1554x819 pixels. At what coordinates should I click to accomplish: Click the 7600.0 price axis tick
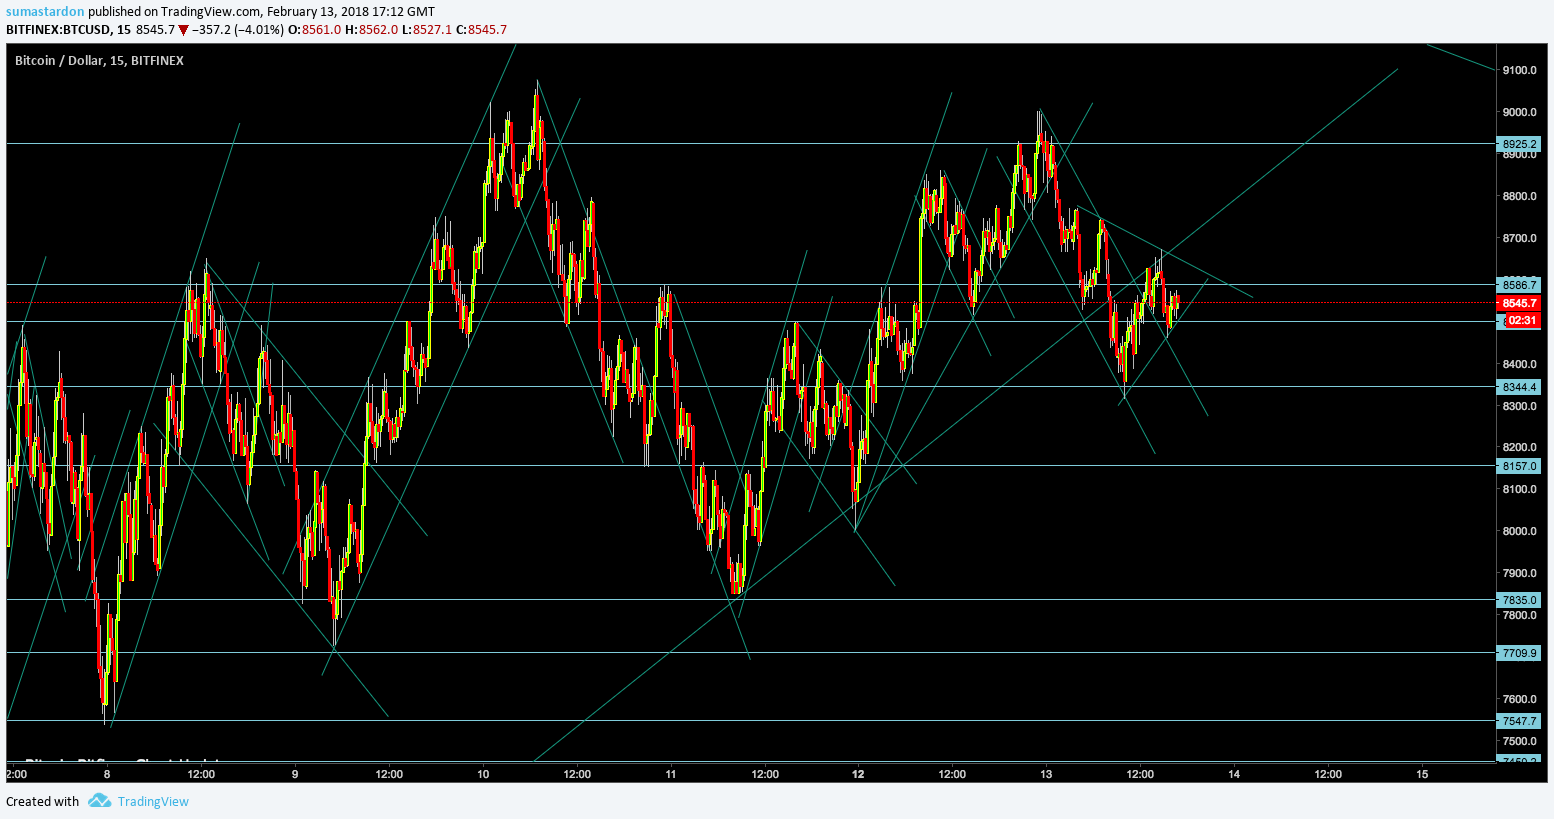pyautogui.click(x=1519, y=699)
